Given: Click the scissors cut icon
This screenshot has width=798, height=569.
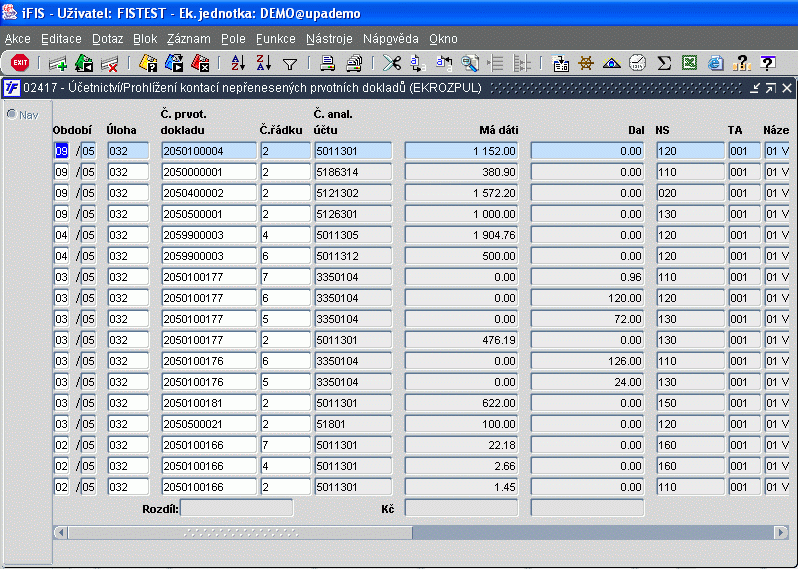Looking at the screenshot, I should pyautogui.click(x=391, y=63).
